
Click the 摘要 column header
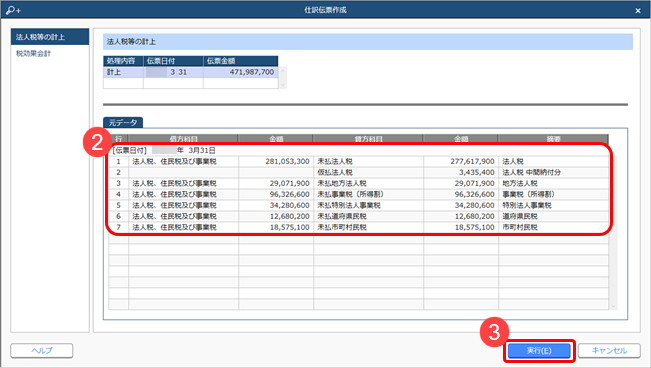coord(553,139)
